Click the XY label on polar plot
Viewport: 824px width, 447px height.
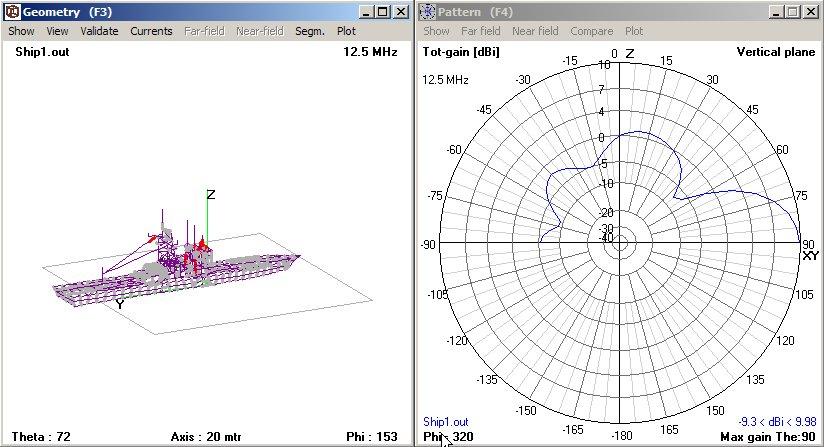811,256
